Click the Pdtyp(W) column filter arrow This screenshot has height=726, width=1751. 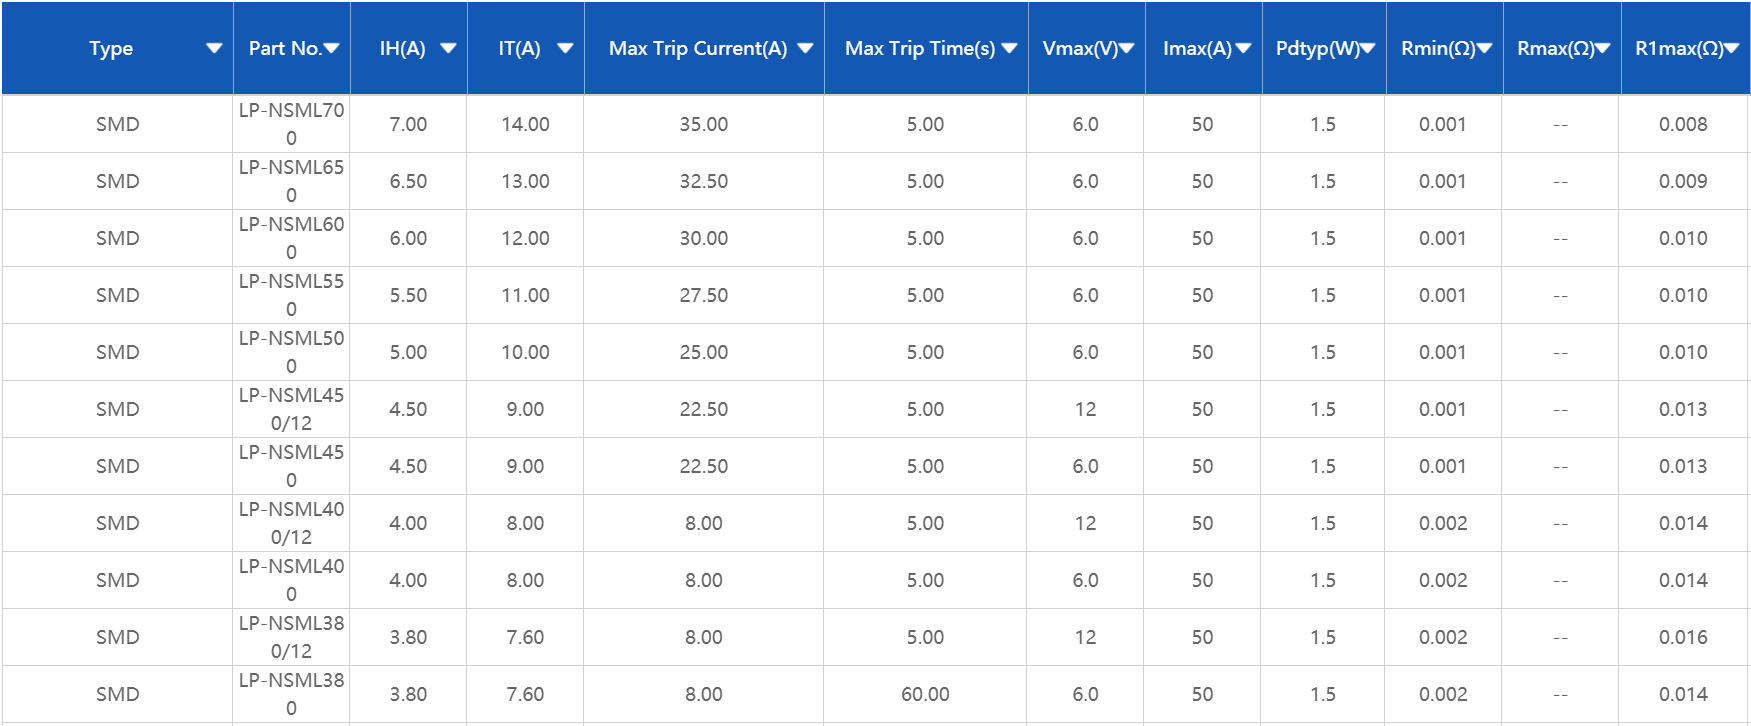[1368, 48]
